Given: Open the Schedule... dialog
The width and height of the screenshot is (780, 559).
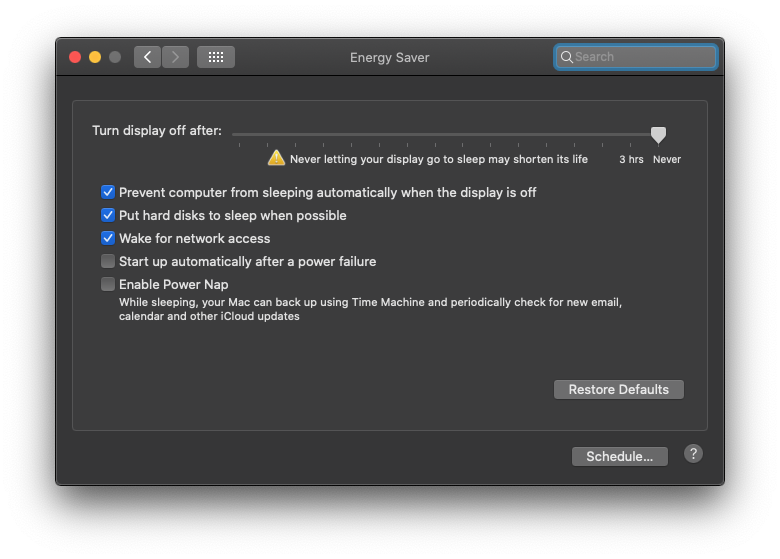Looking at the screenshot, I should [x=619, y=457].
